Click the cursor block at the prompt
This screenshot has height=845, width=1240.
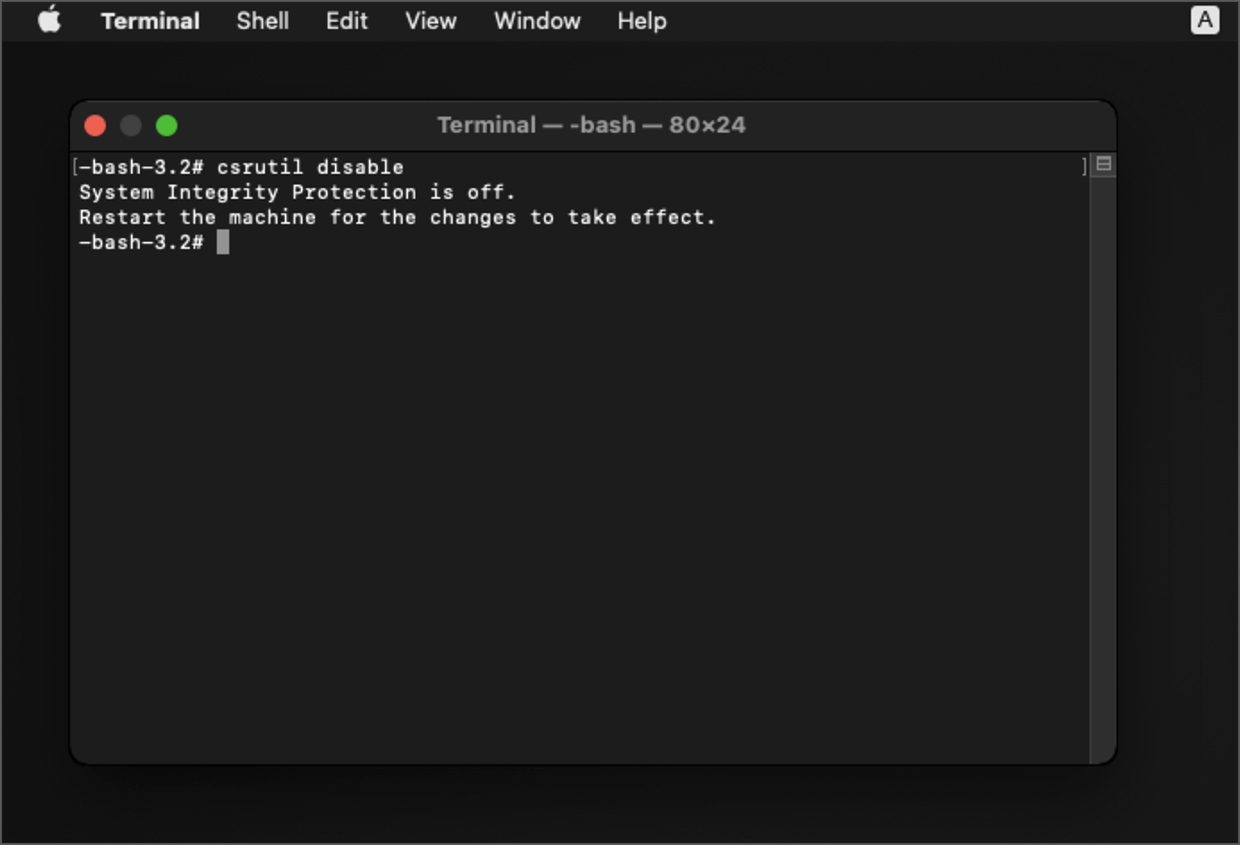[223, 242]
